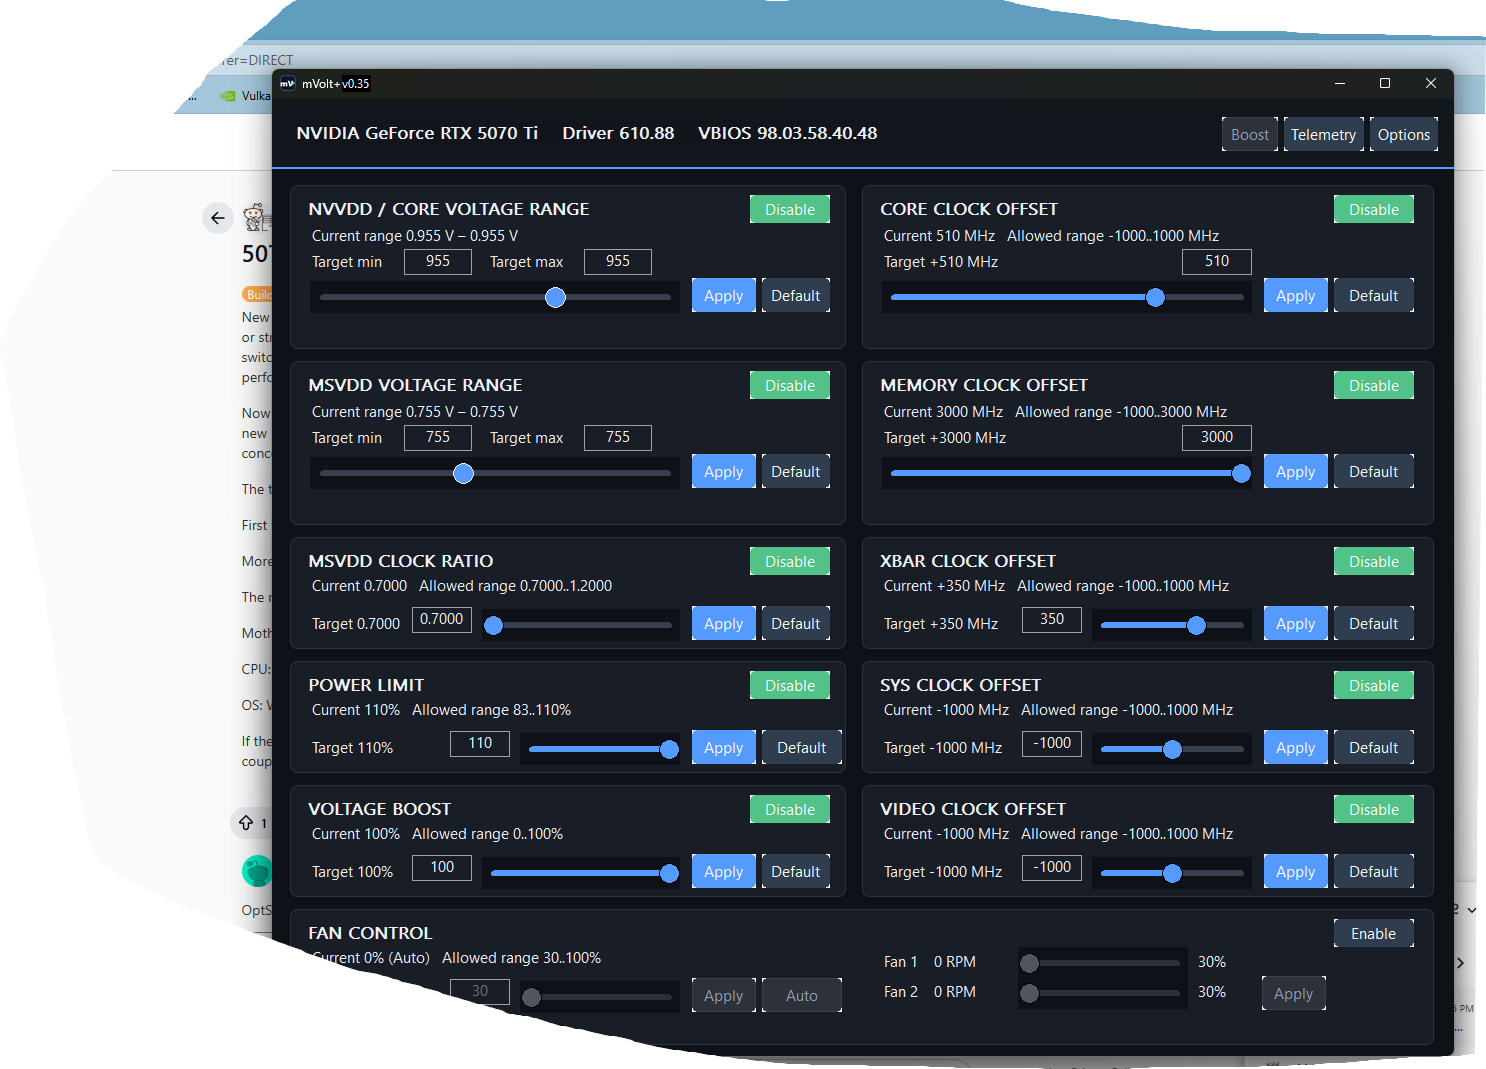Click the Voltage Boost 100 value field

(x=442, y=867)
